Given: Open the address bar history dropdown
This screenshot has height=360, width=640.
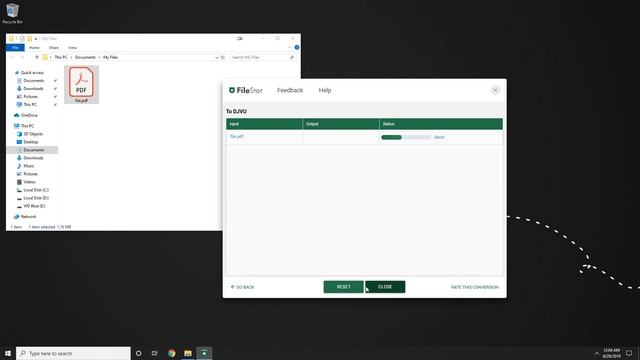Looking at the screenshot, I should (217, 58).
